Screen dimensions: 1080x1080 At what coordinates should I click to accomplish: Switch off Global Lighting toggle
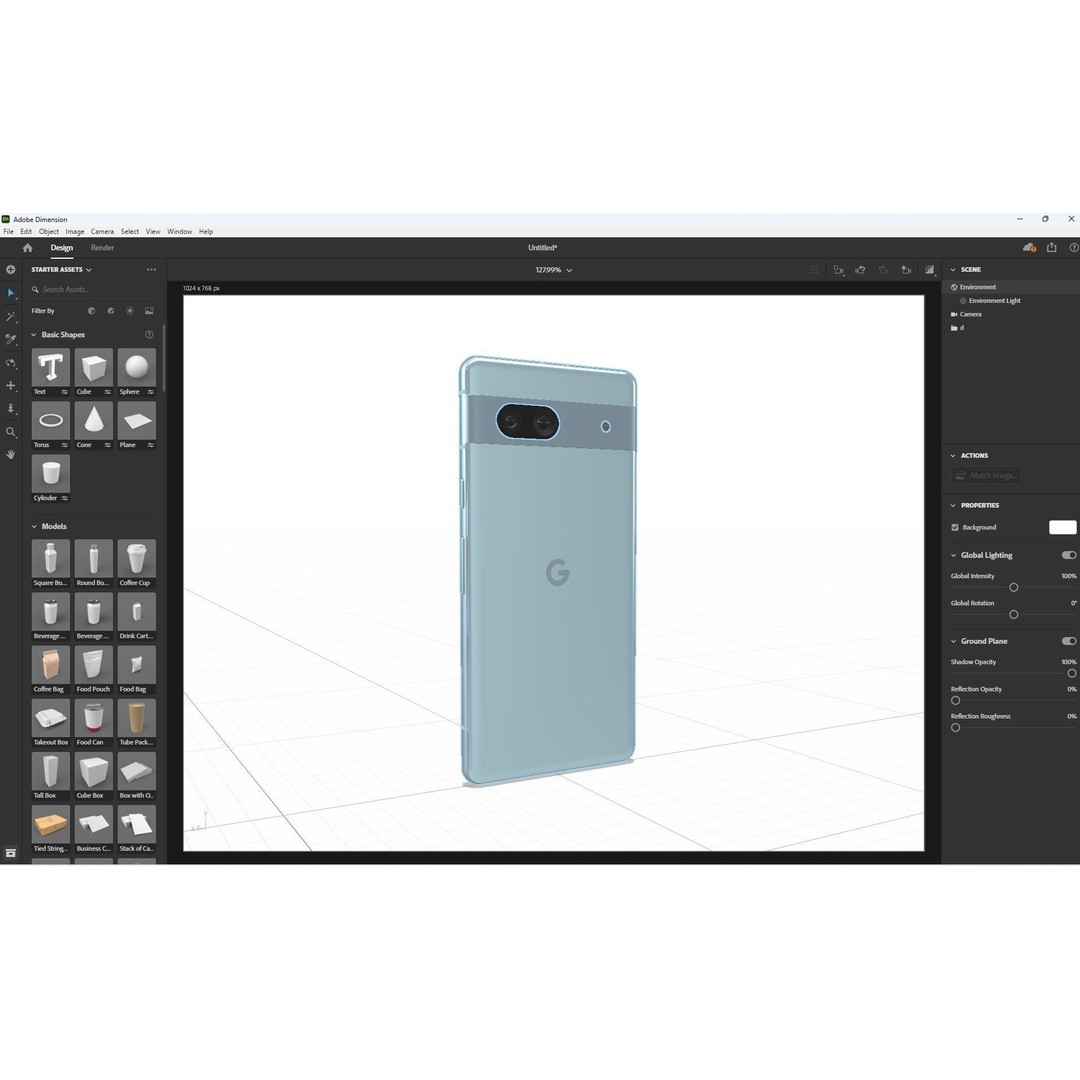(1068, 555)
